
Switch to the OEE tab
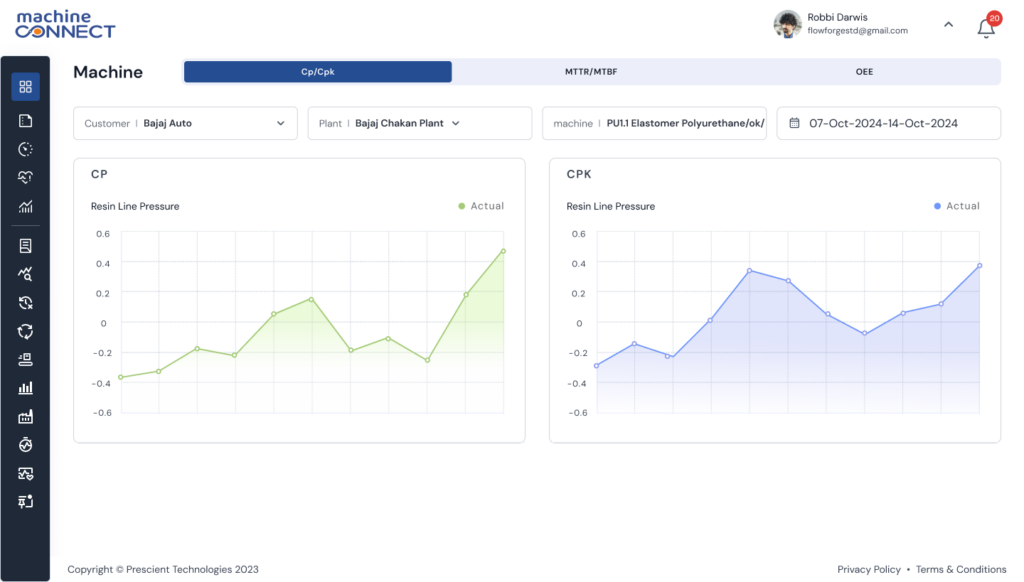[863, 72]
